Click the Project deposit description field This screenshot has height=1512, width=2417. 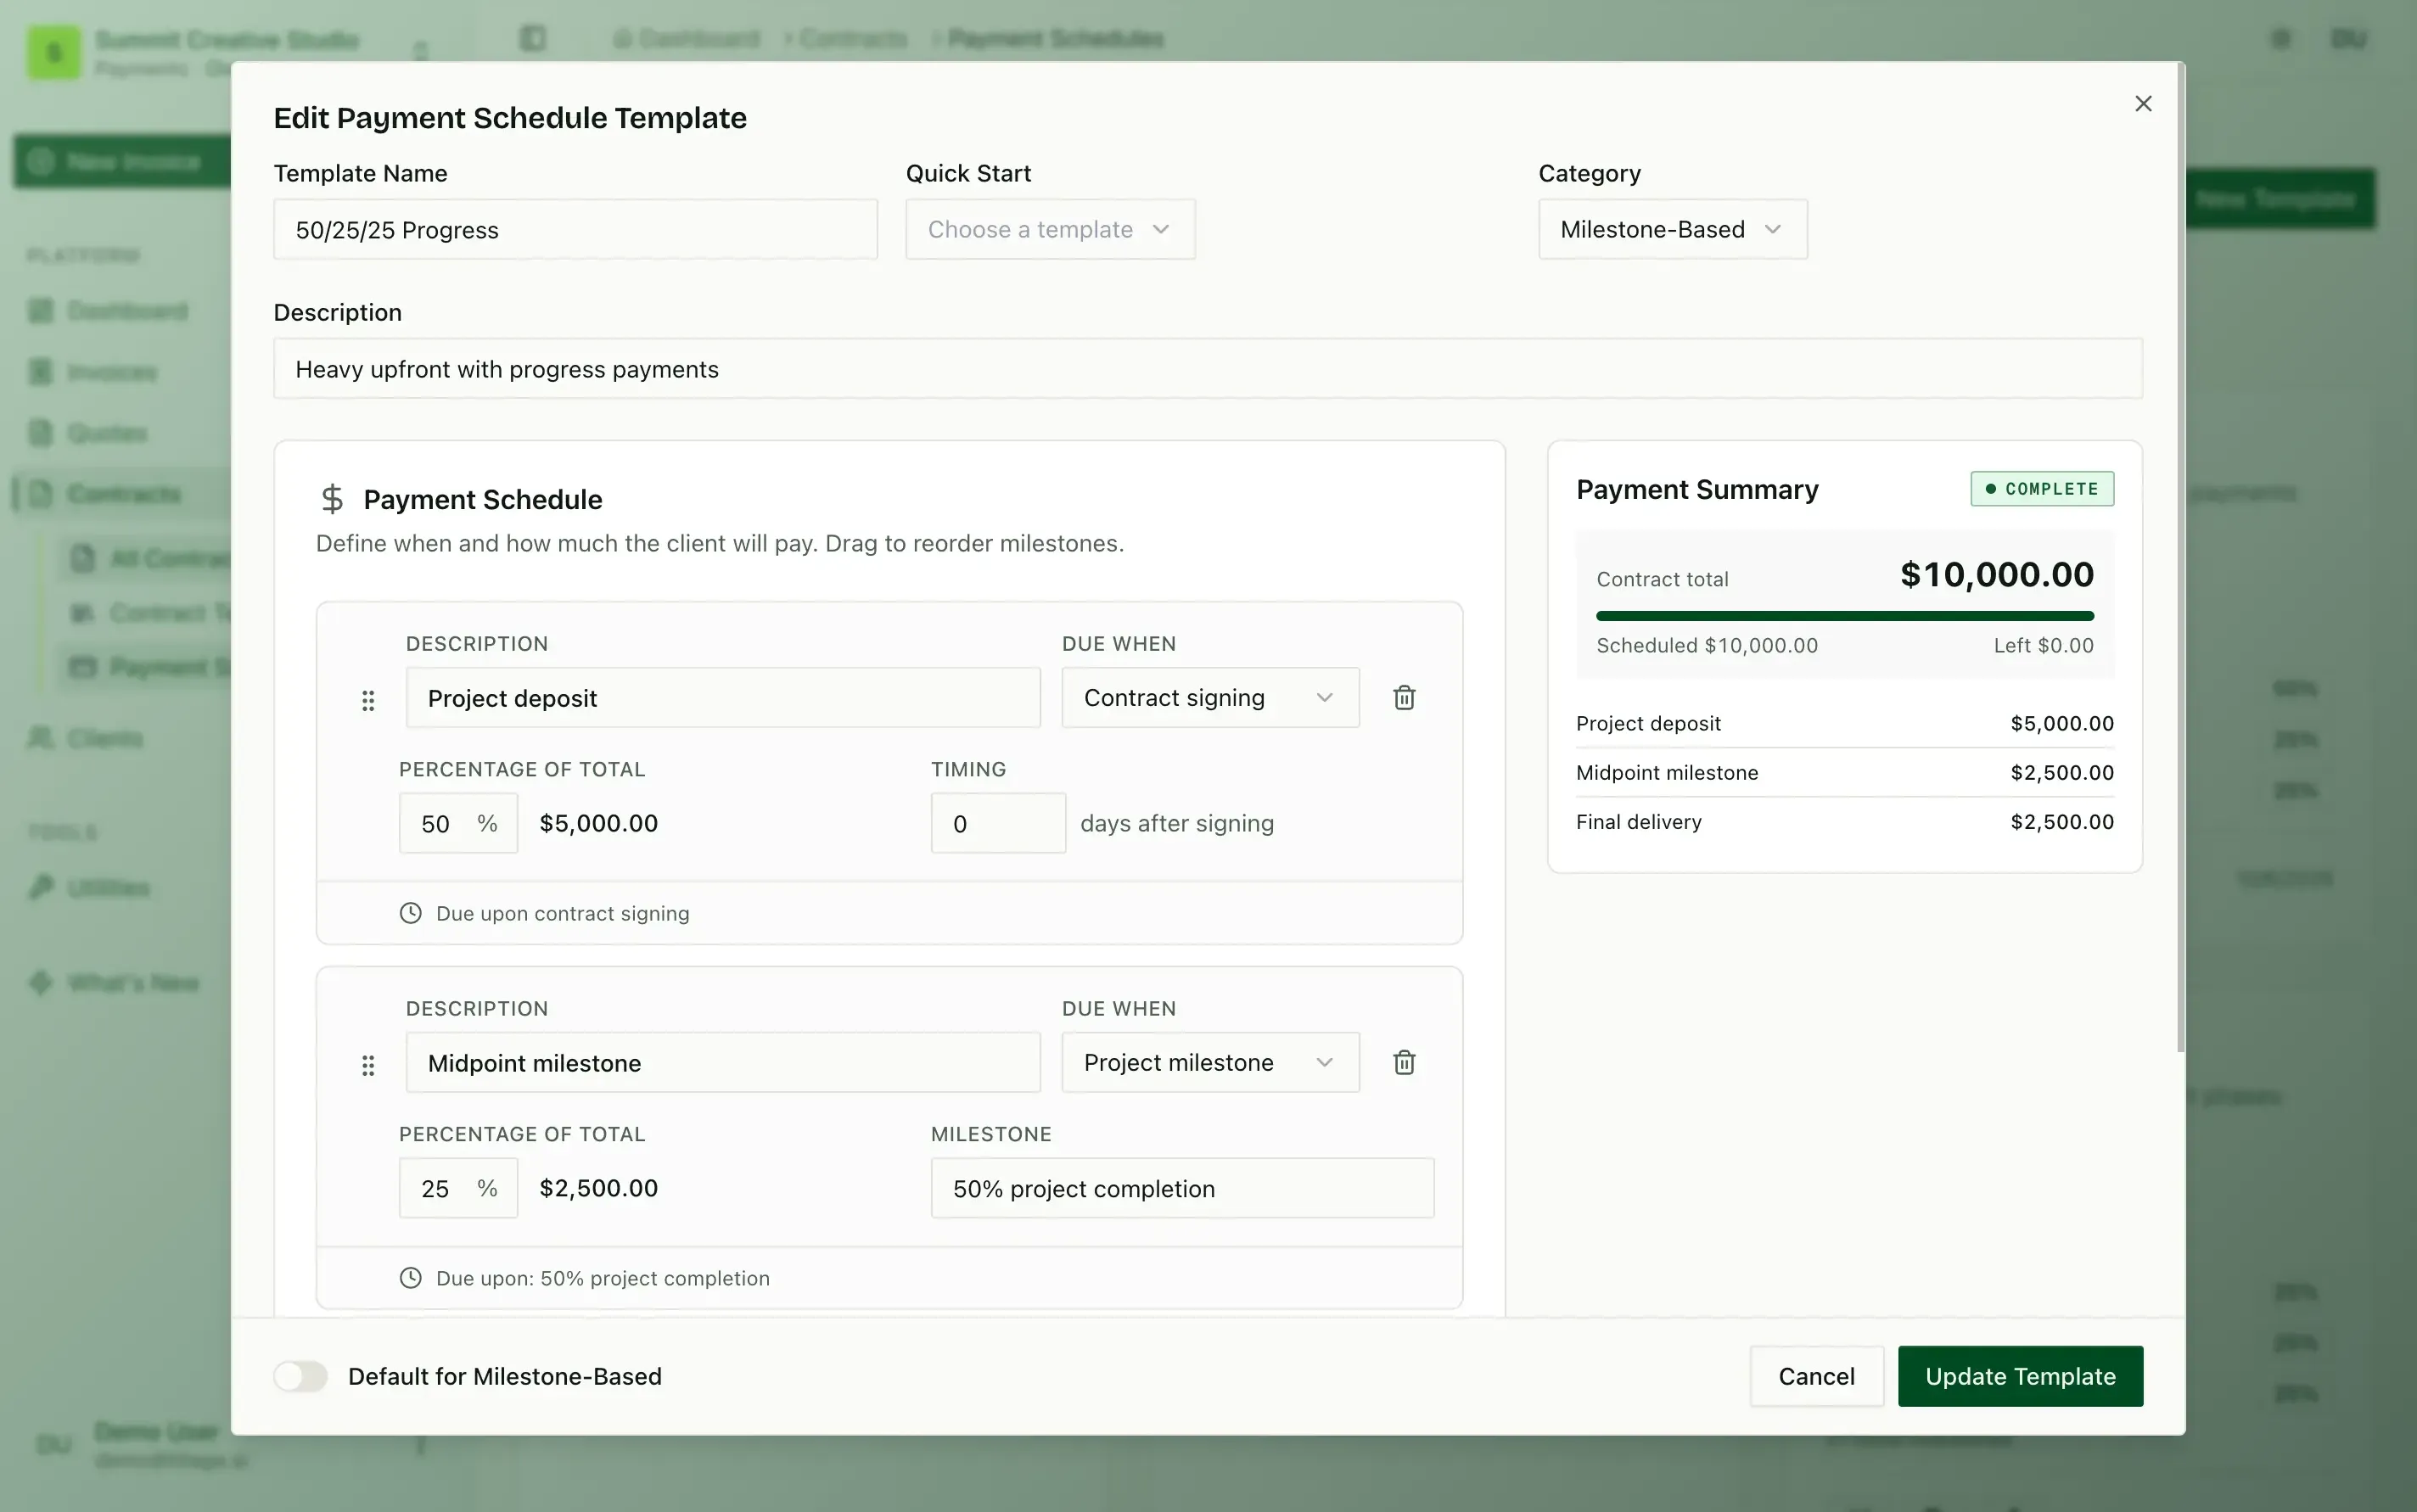tap(723, 697)
